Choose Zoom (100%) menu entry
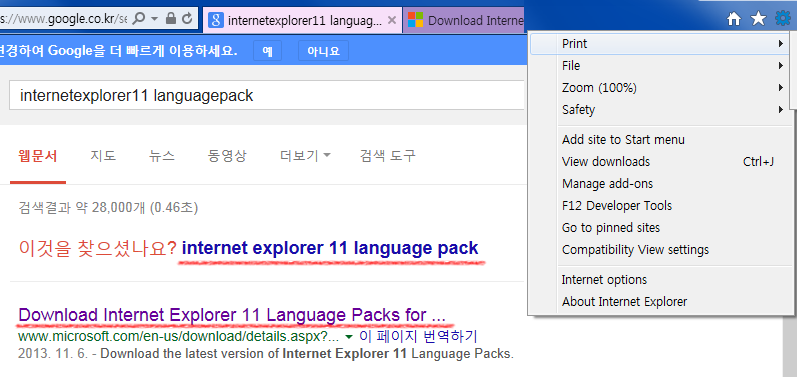 click(659, 87)
